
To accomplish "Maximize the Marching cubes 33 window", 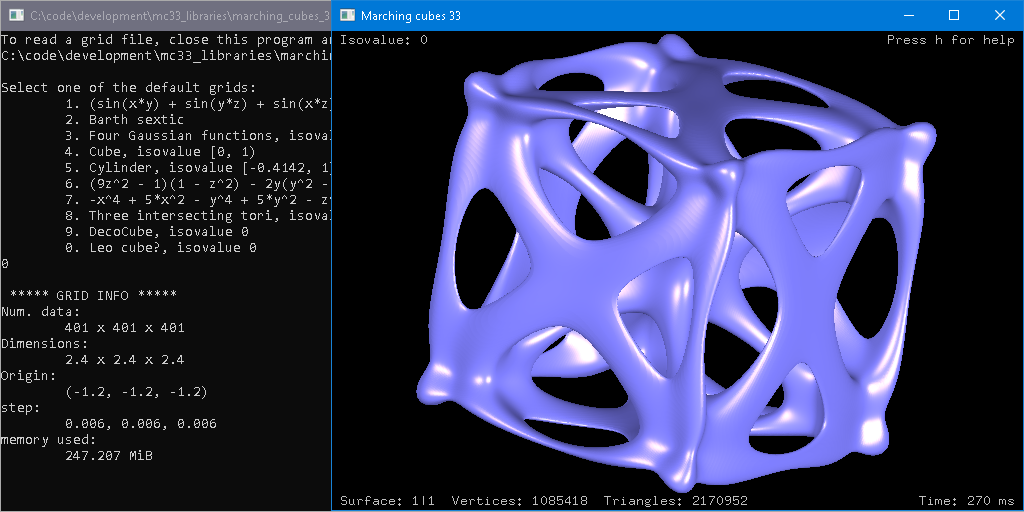I will pos(954,15).
